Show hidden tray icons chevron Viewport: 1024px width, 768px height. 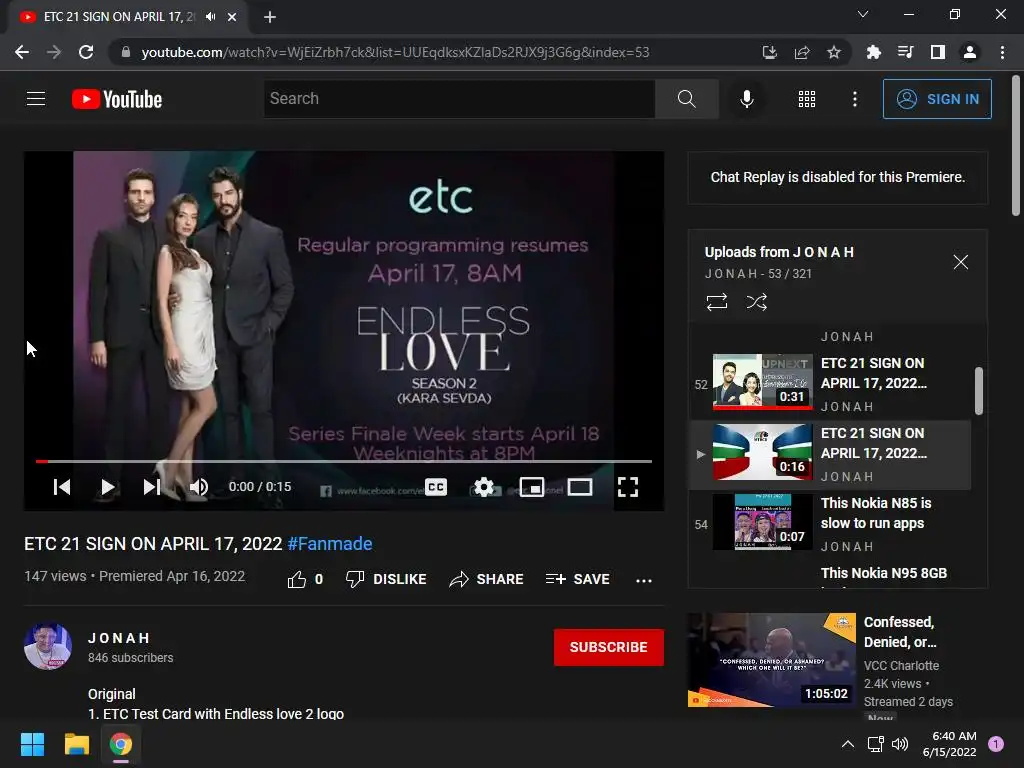(x=848, y=744)
